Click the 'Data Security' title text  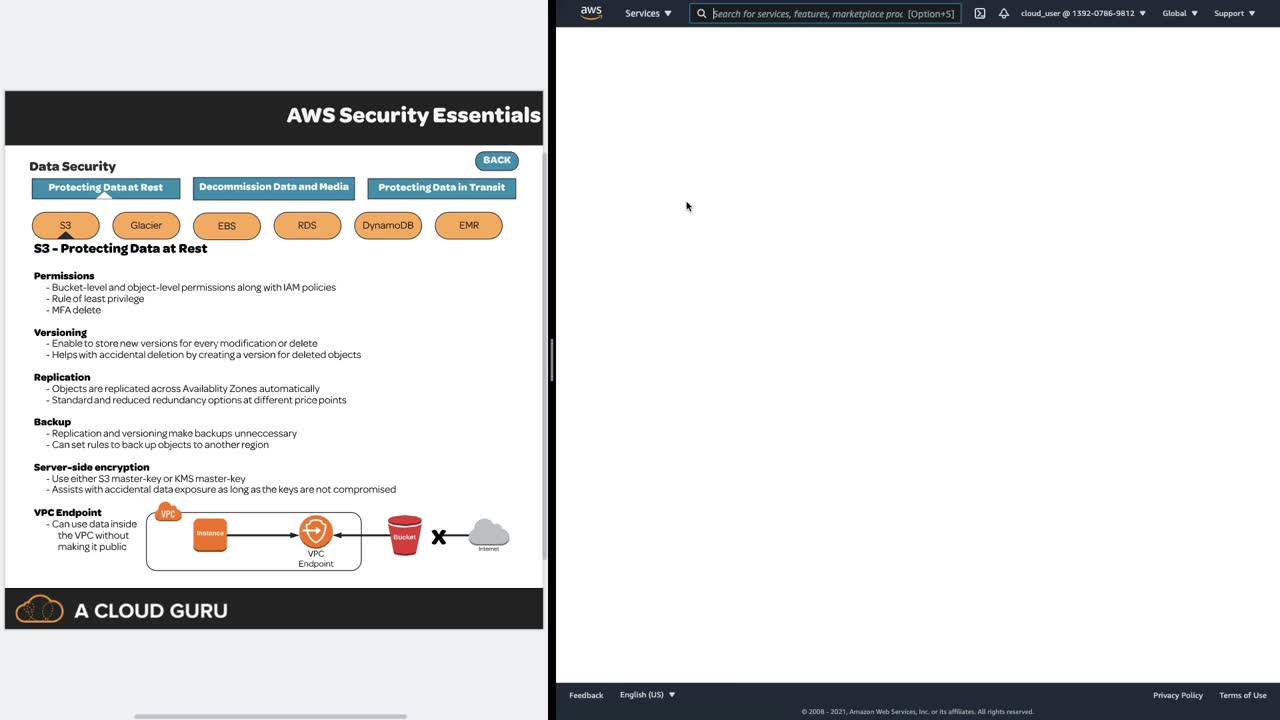coord(73,166)
